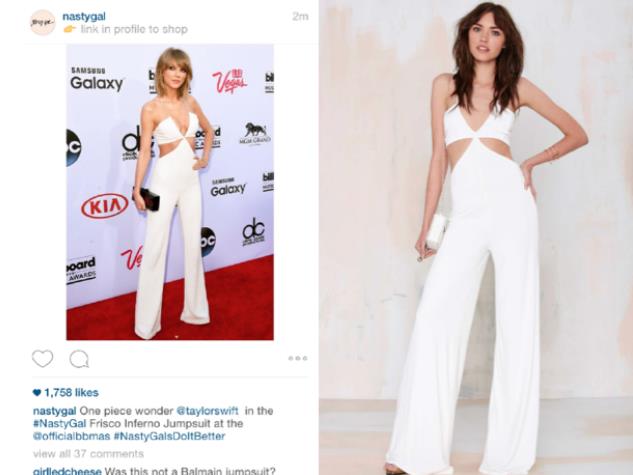Open comments via speech bubble icon
The height and width of the screenshot is (475, 633).
point(79,359)
